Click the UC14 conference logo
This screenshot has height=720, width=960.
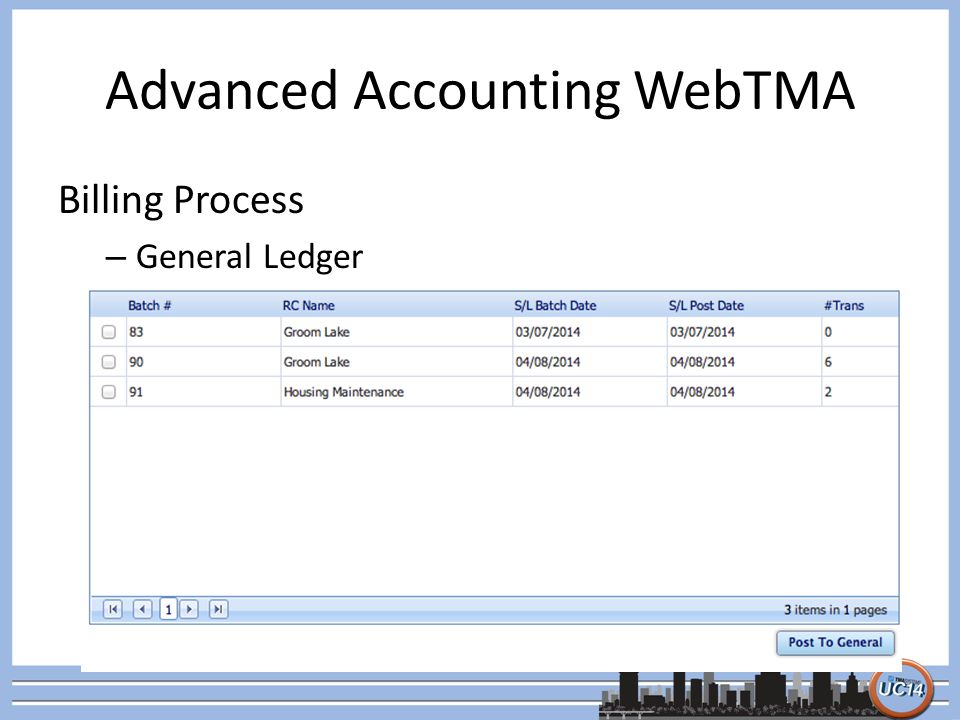point(901,688)
